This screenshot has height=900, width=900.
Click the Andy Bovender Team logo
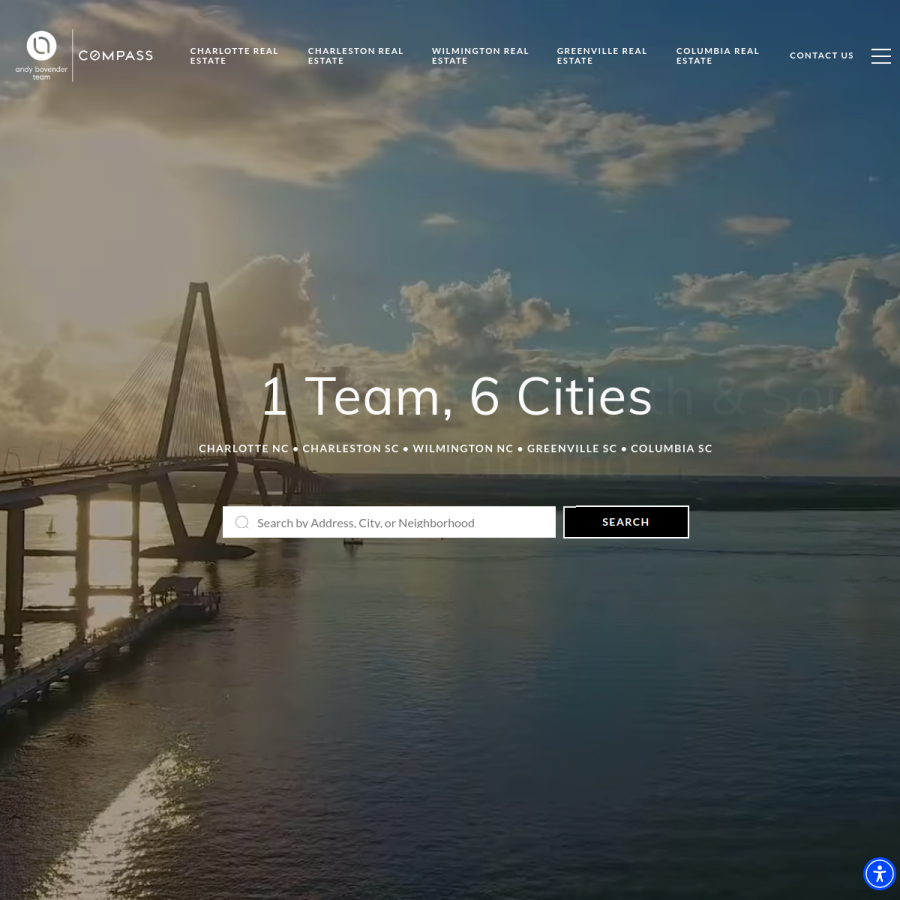point(41,56)
